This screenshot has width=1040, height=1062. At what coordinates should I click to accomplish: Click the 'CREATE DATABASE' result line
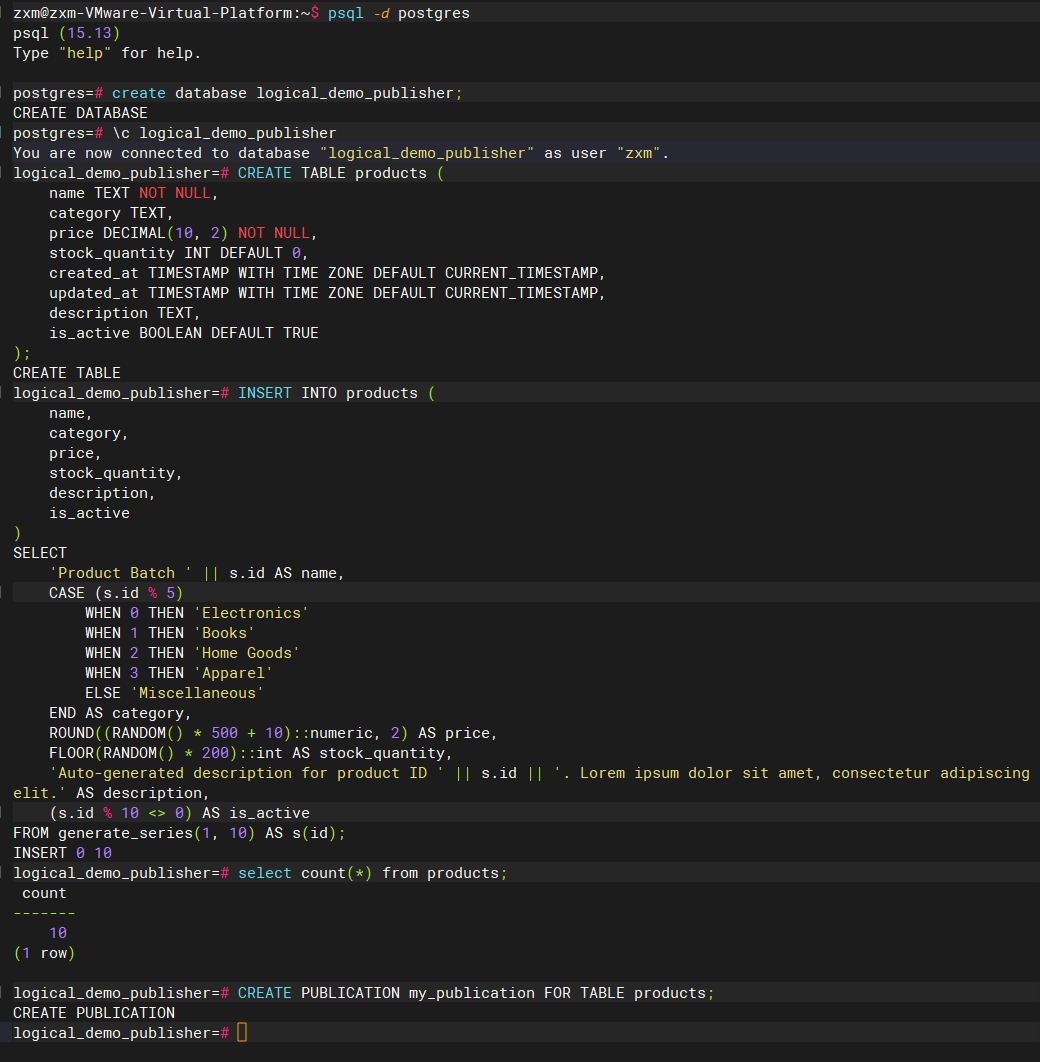80,113
